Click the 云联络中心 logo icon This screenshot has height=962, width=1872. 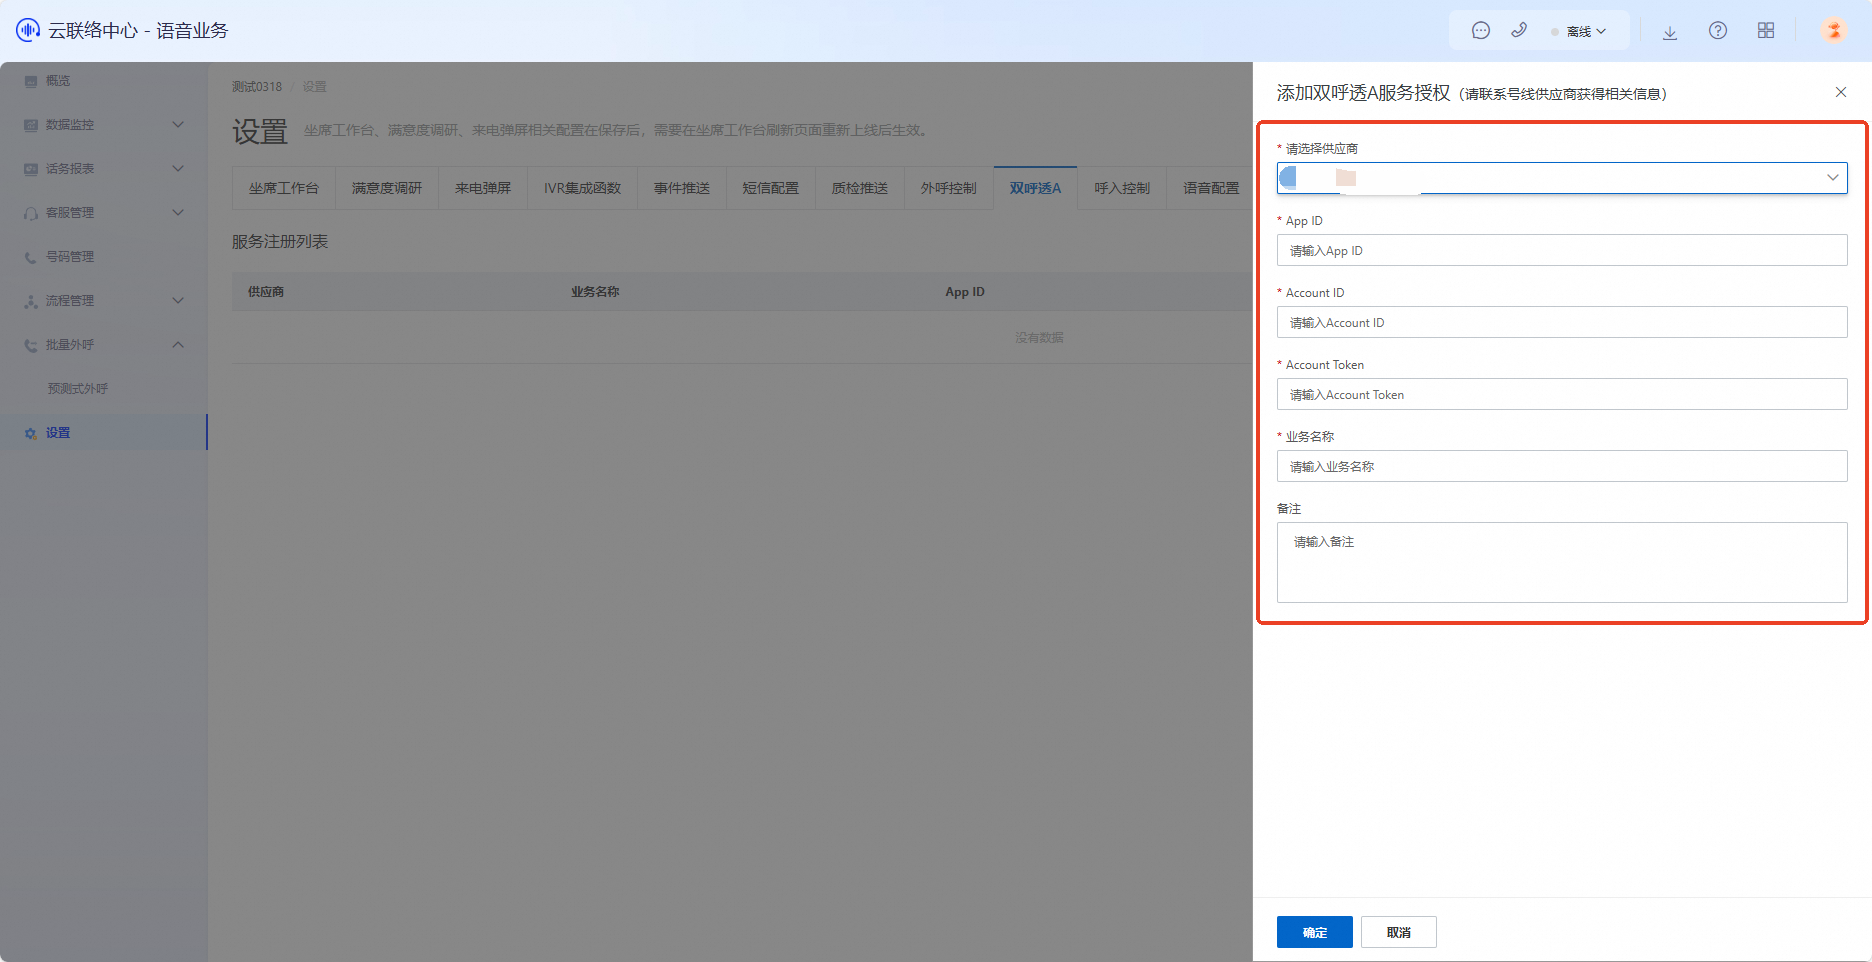(28, 30)
